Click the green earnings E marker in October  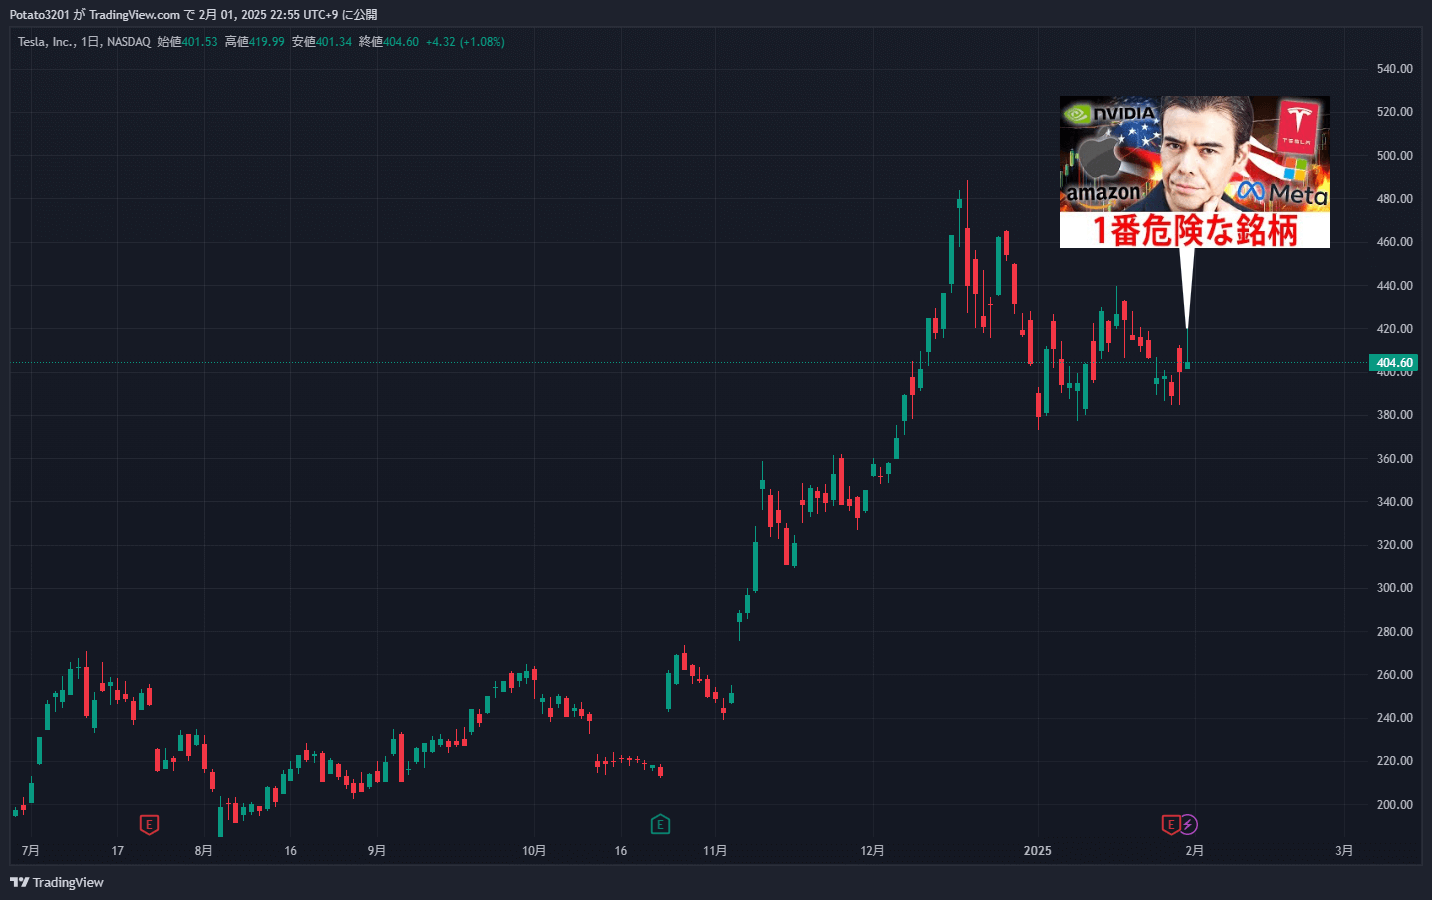click(660, 825)
